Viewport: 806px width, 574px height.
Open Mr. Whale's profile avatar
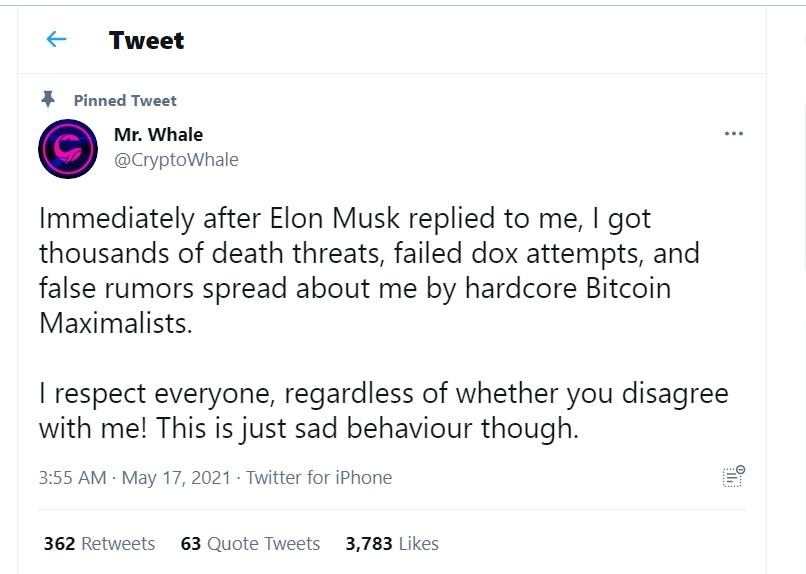pos(67,148)
